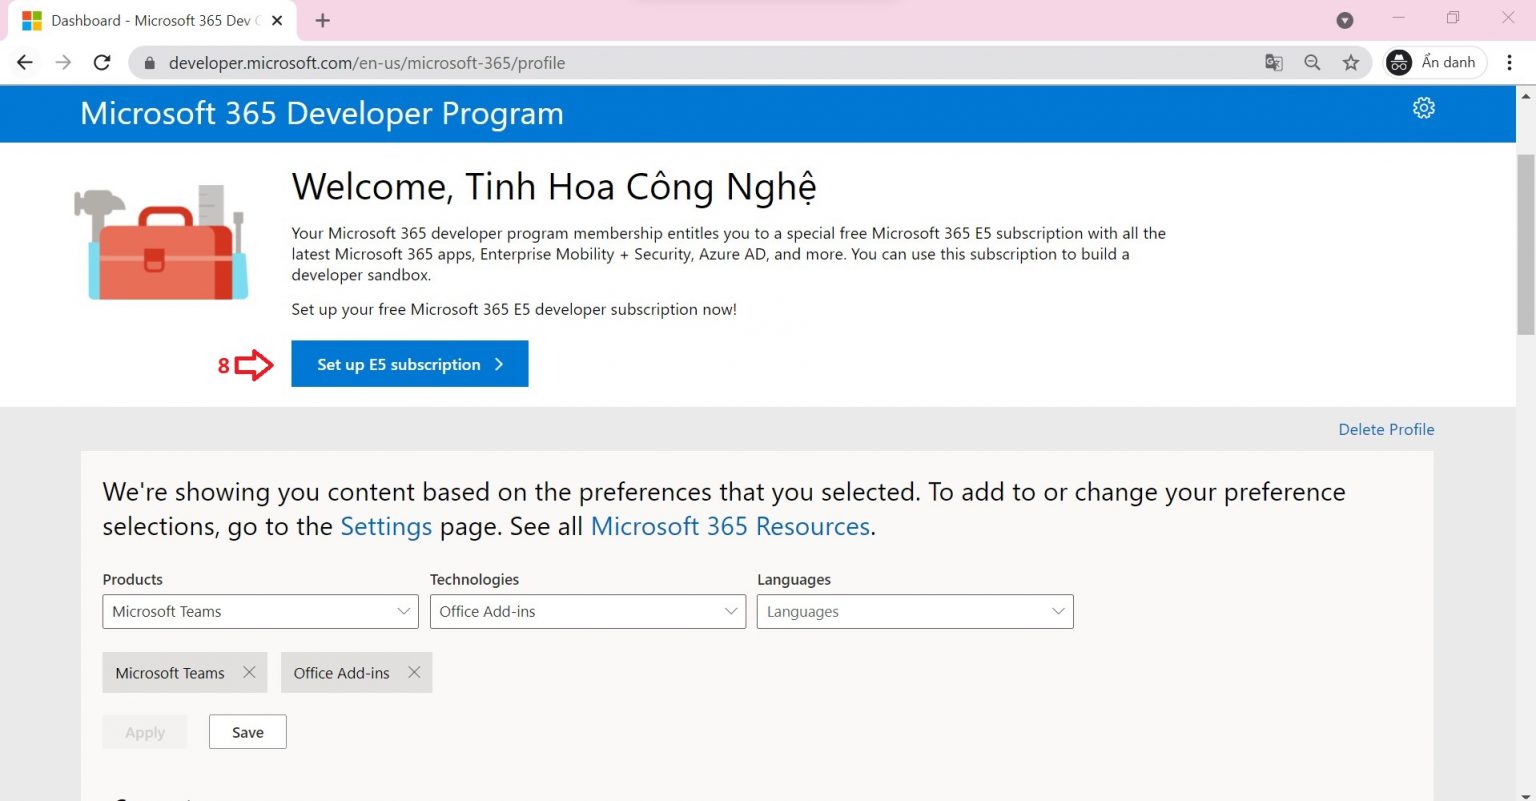Follow the Delete Profile link
Screen dimensions: 1536x801
pos(1386,429)
